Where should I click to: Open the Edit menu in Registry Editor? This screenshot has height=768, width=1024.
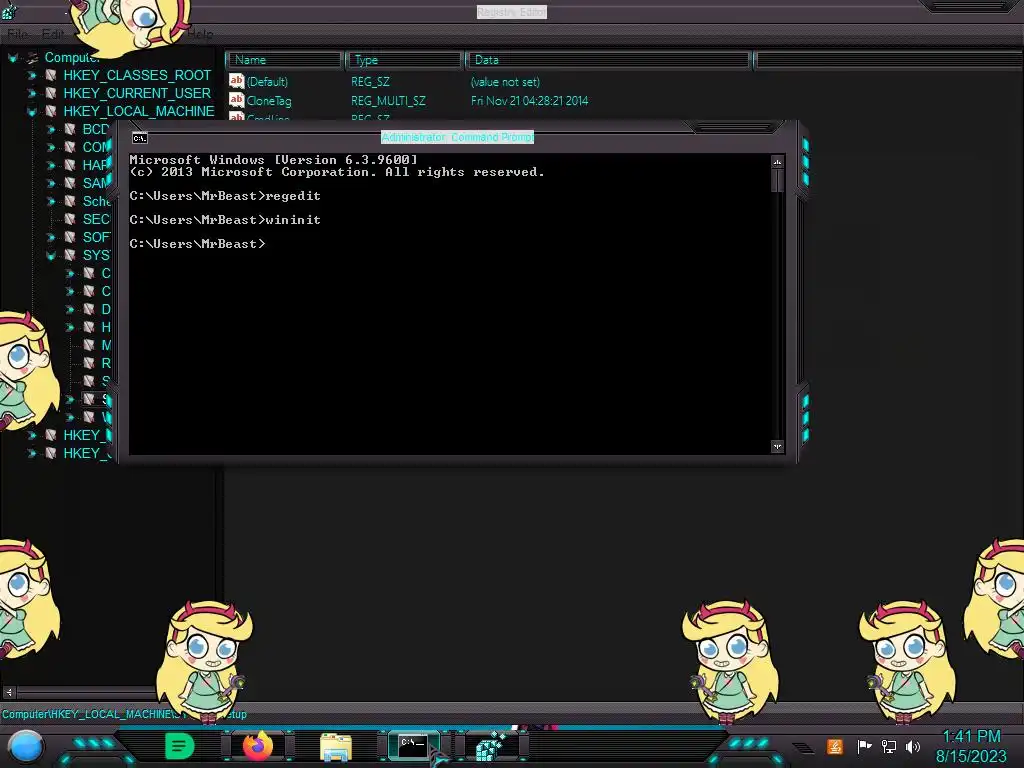[x=53, y=34]
